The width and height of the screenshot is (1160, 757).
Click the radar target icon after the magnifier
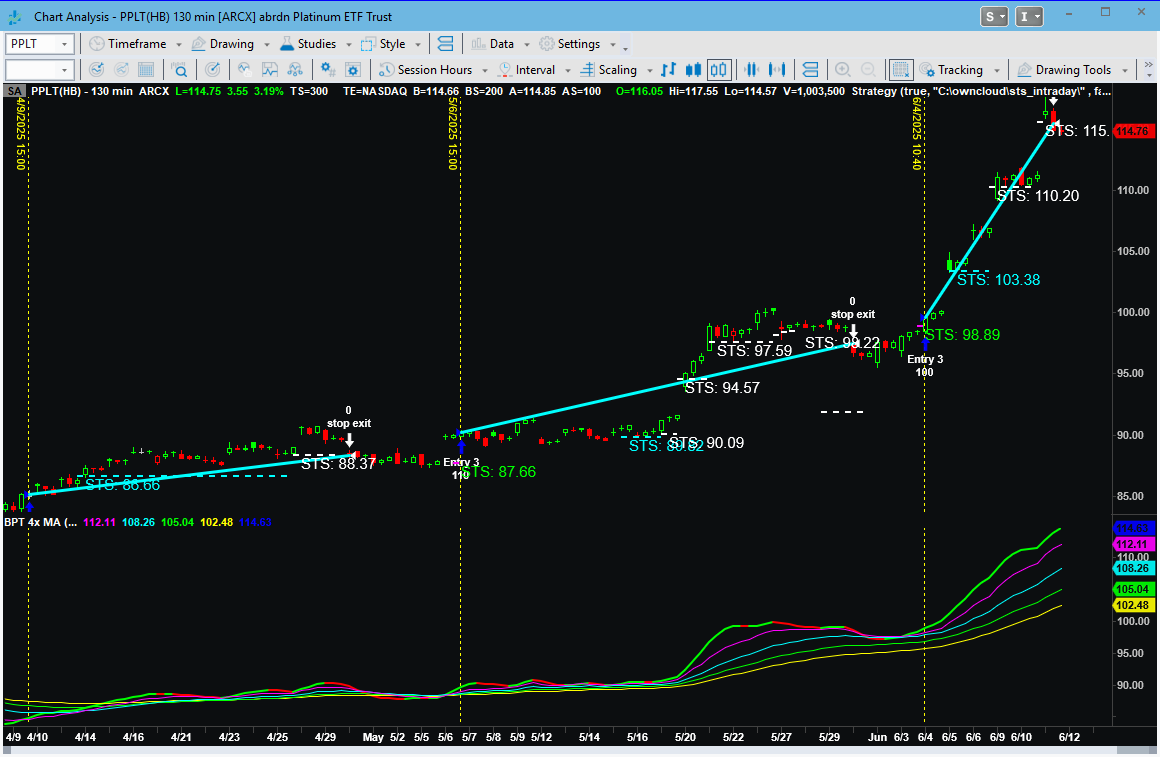pyautogui.click(x=212, y=70)
